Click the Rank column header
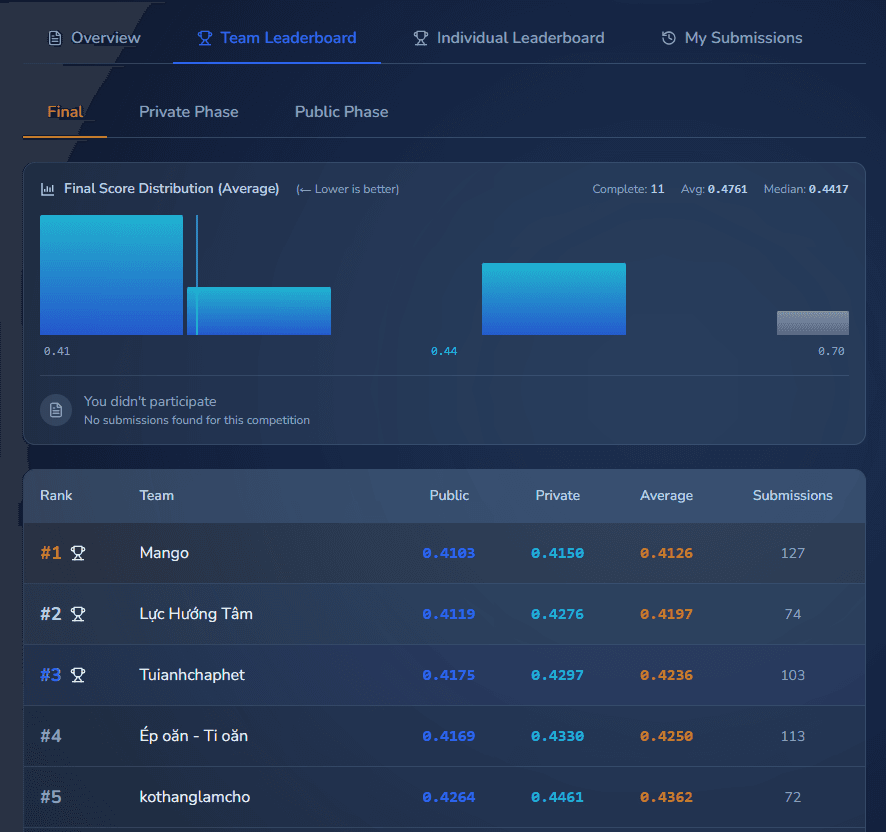Screen dimensions: 886x832 (56, 496)
